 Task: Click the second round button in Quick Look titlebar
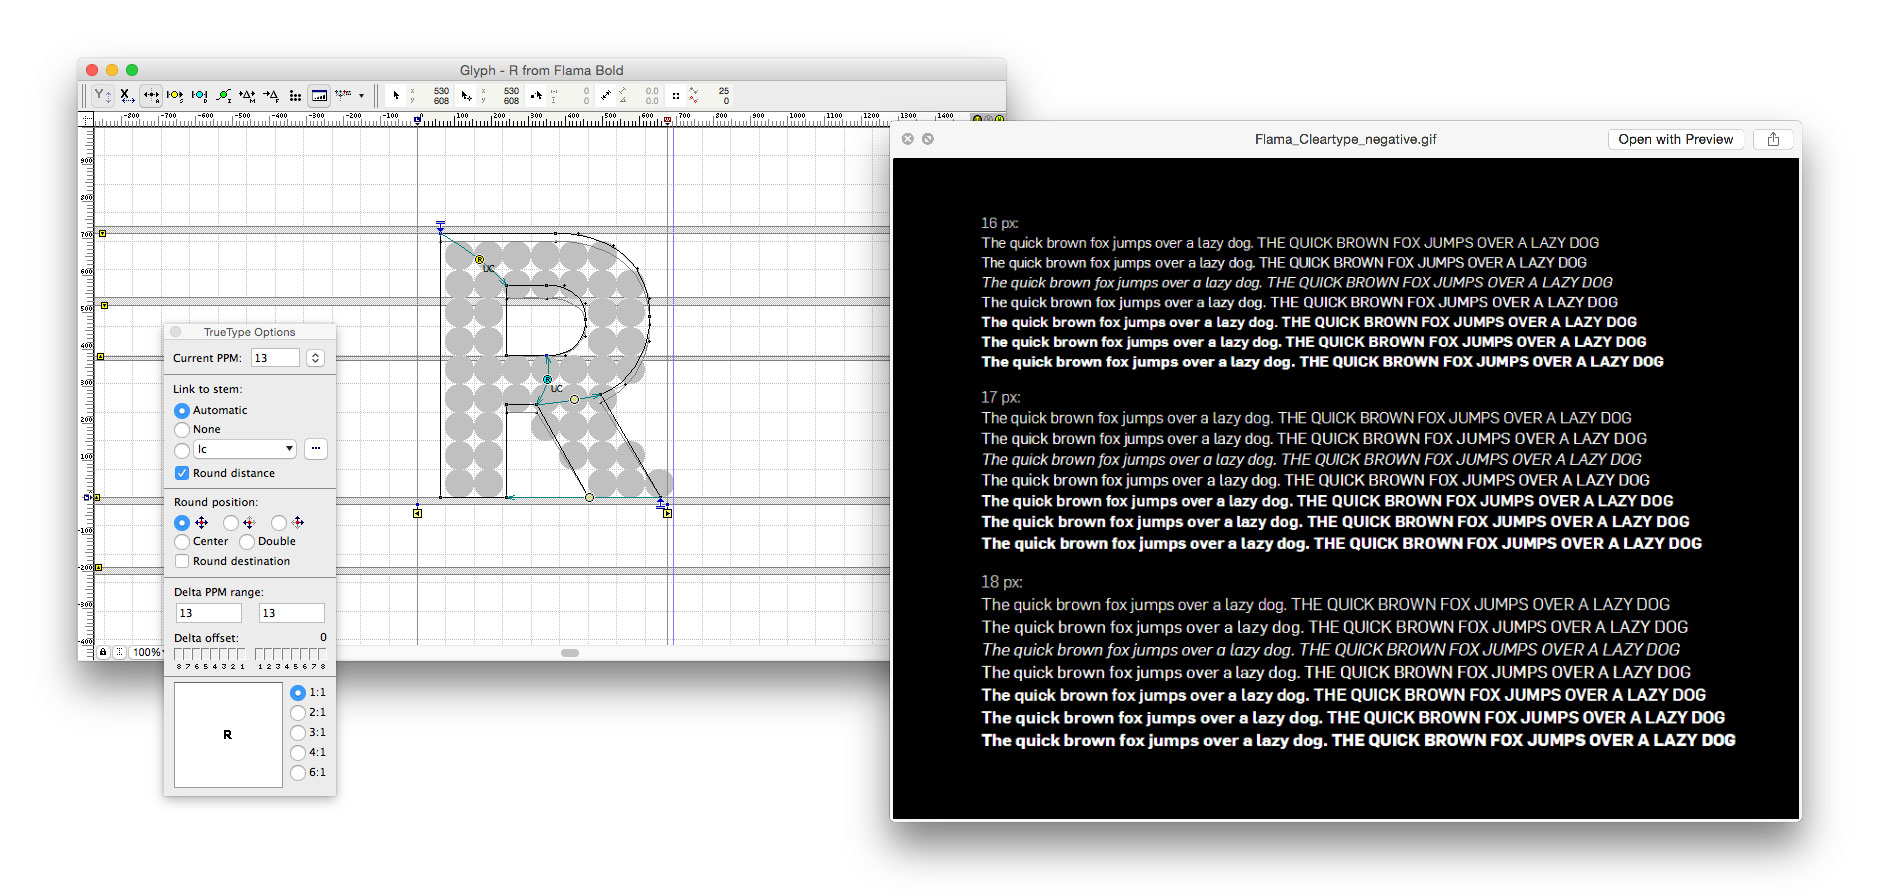coord(928,139)
